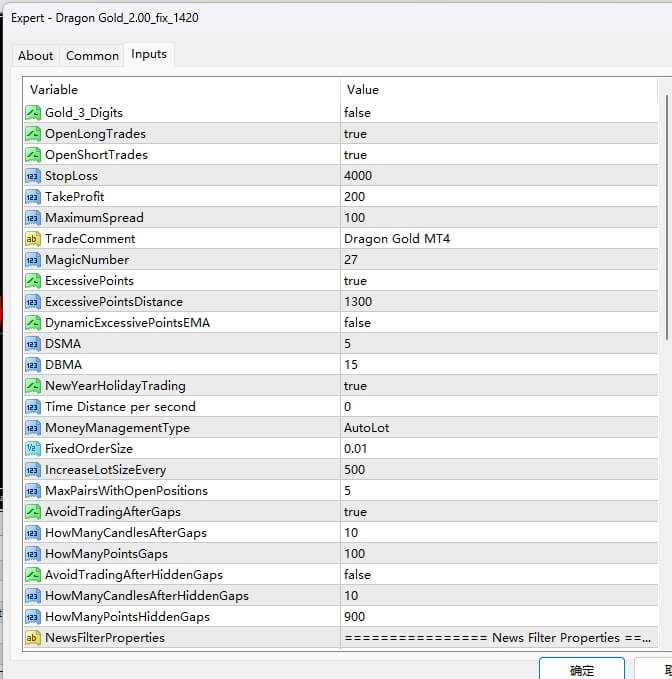
Task: Open AvoidTradingAfterGaps true value dropdown
Action: (499, 512)
